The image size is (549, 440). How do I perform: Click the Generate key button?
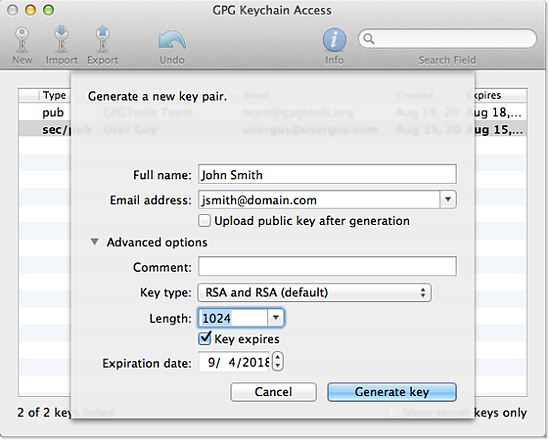pos(392,392)
